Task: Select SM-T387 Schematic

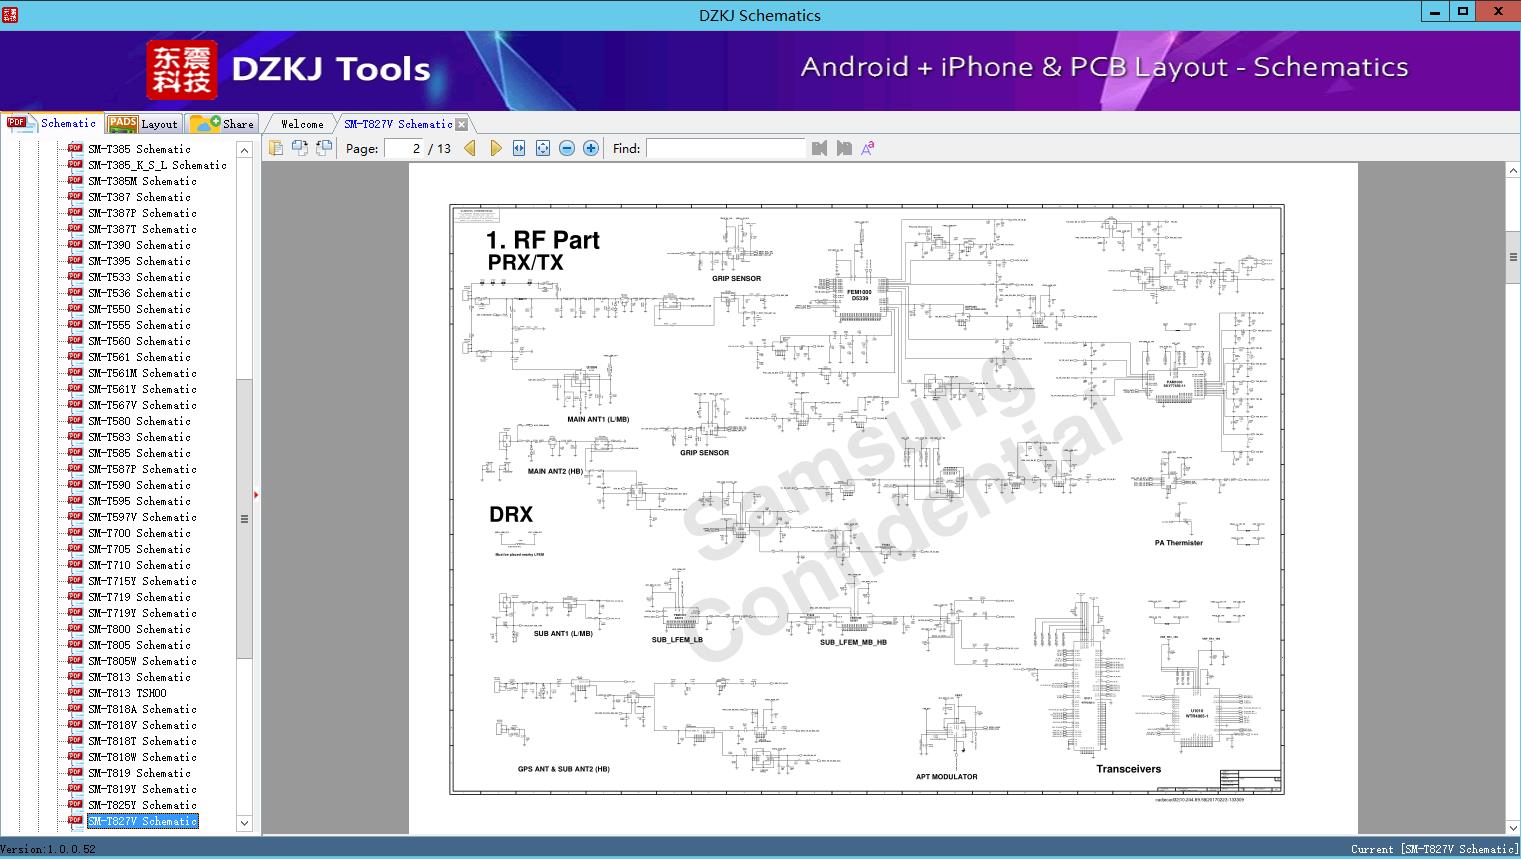Action: [139, 197]
